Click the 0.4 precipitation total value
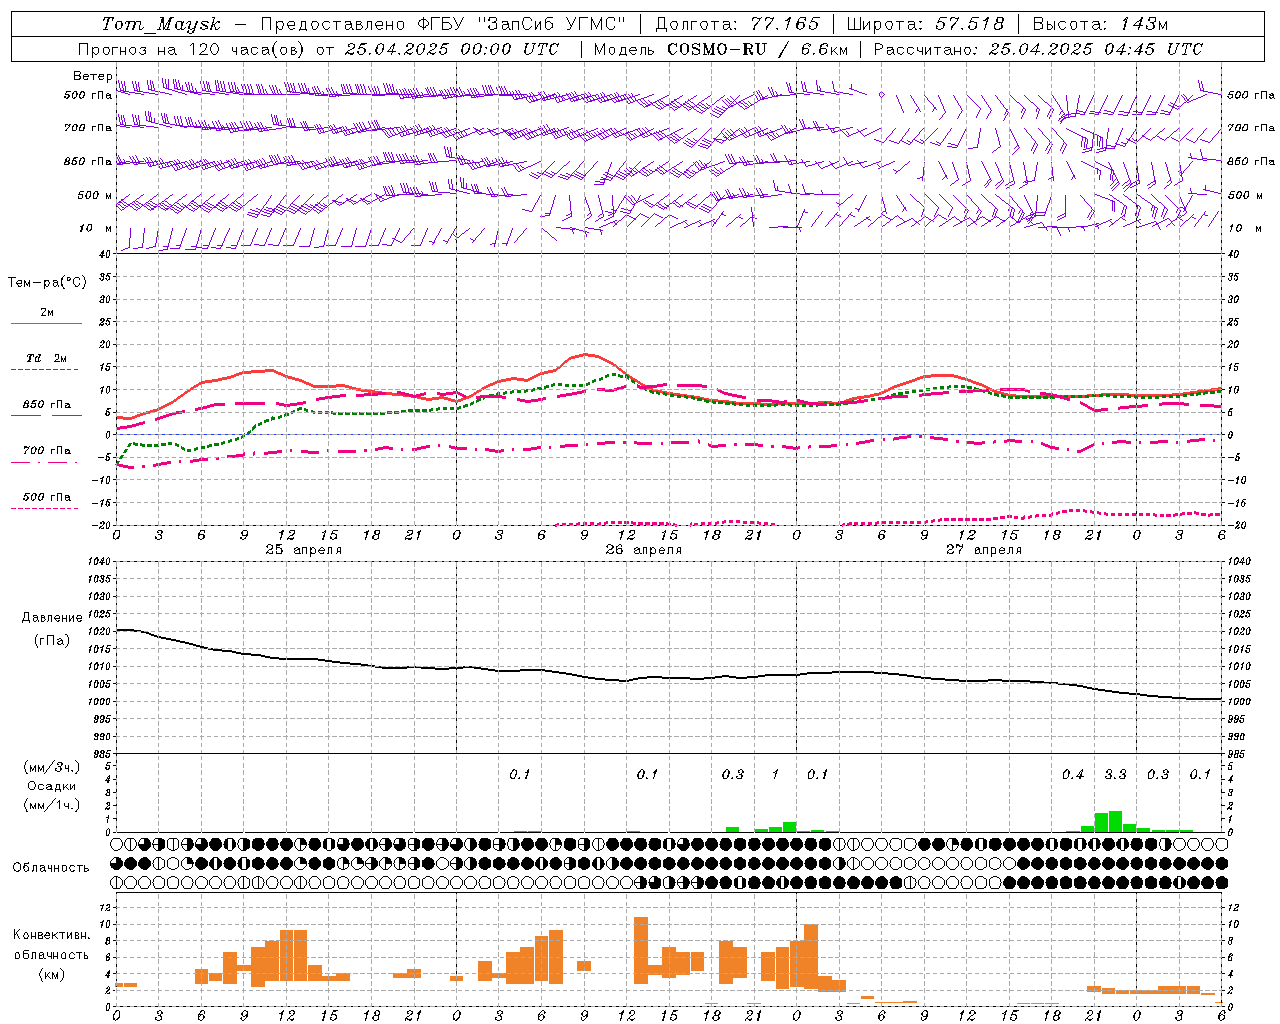Image resolution: width=1280 pixels, height=1024 pixels. point(1073,774)
